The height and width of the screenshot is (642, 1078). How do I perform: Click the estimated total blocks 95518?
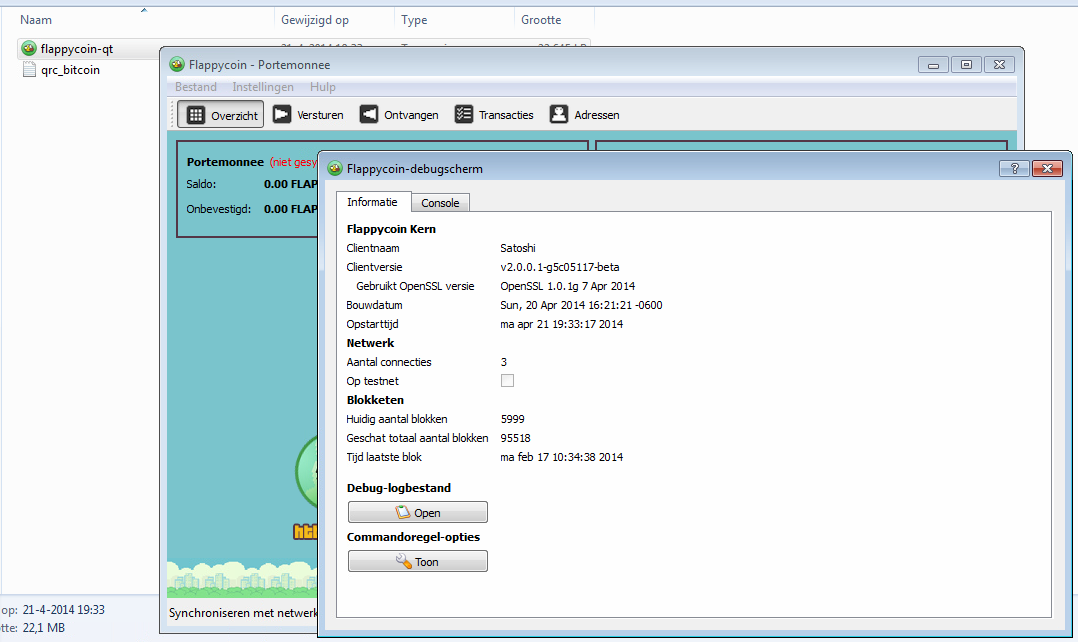[x=516, y=439]
